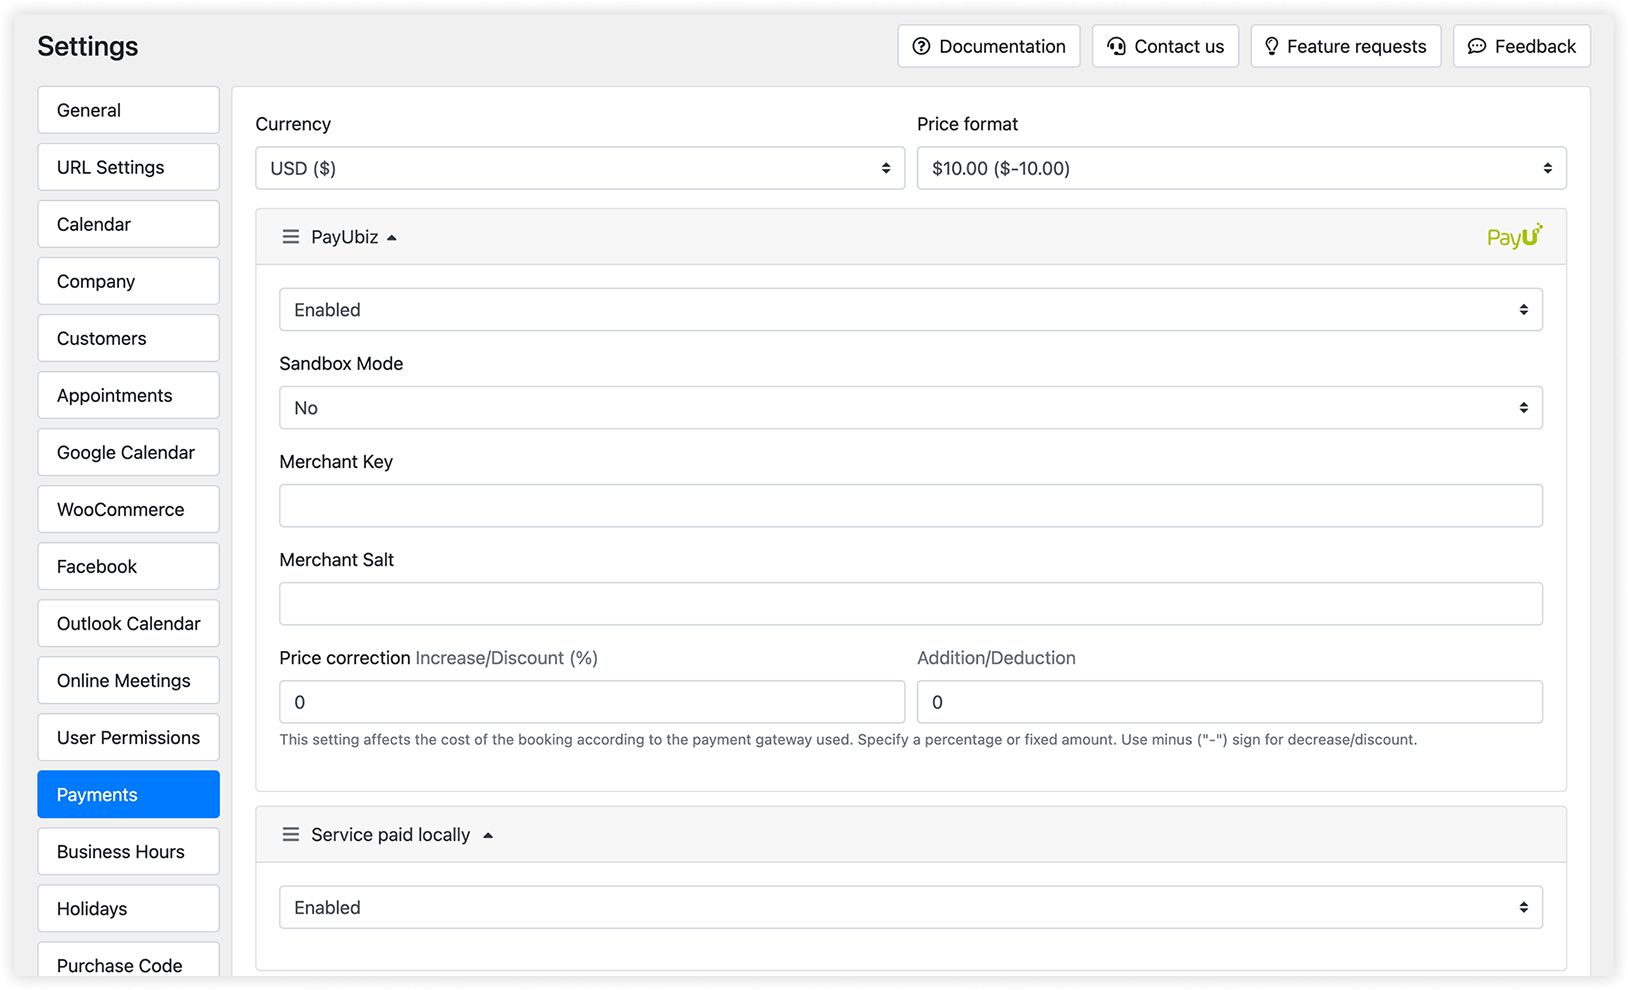The width and height of the screenshot is (1628, 990).
Task: Open the PayUbiz Enabled dropdown
Action: click(x=911, y=310)
